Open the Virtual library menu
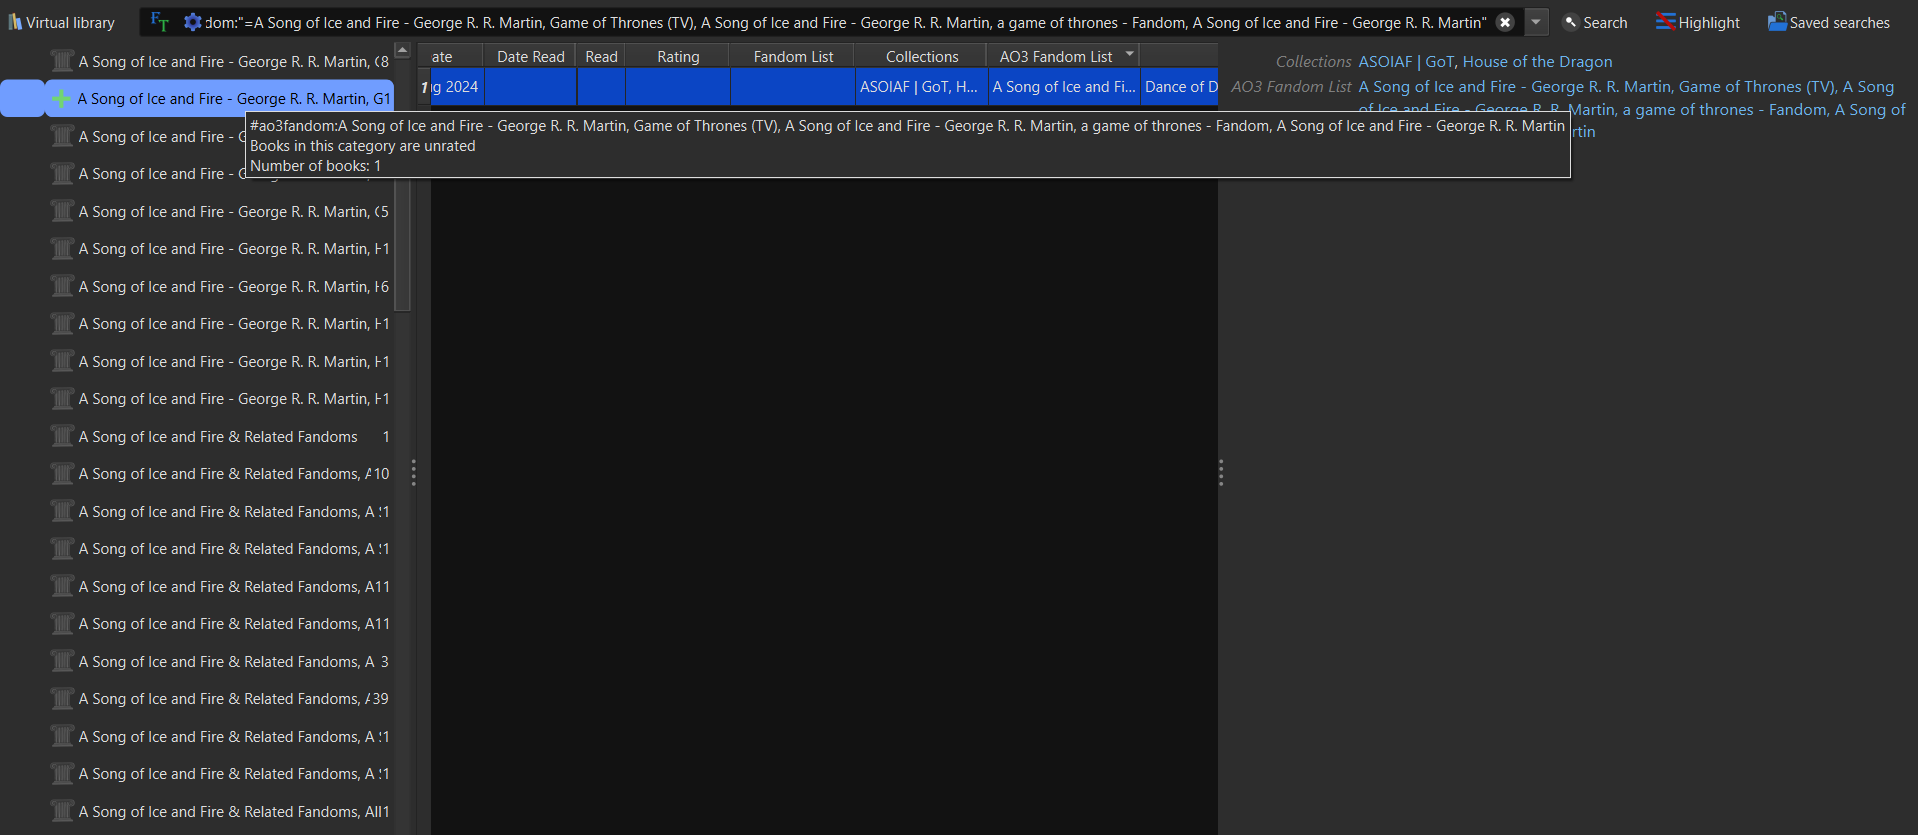Screen dimensions: 1918x835 pos(61,22)
